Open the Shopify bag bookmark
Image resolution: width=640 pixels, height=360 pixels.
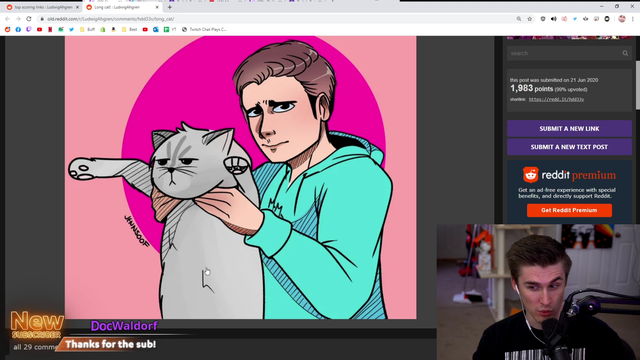point(103,29)
